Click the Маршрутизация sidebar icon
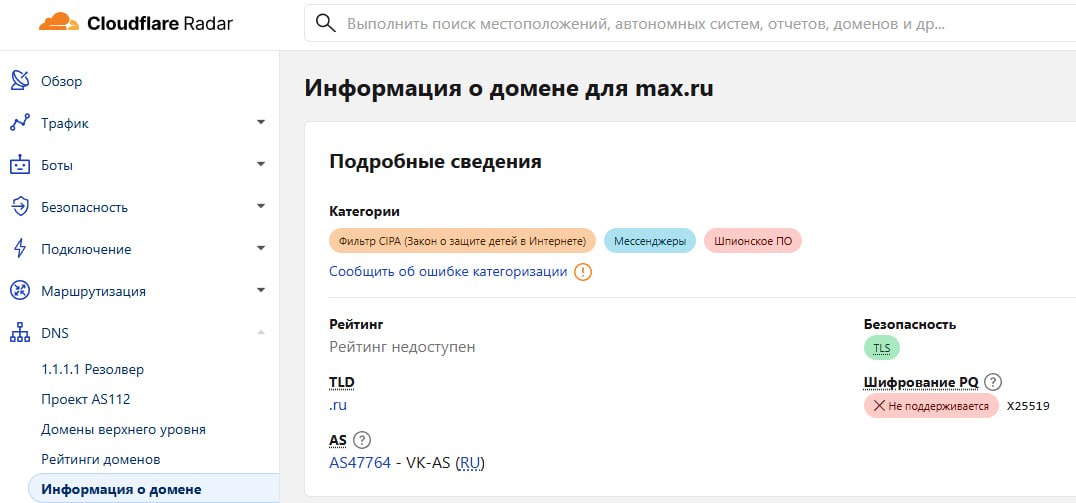 coord(20,291)
